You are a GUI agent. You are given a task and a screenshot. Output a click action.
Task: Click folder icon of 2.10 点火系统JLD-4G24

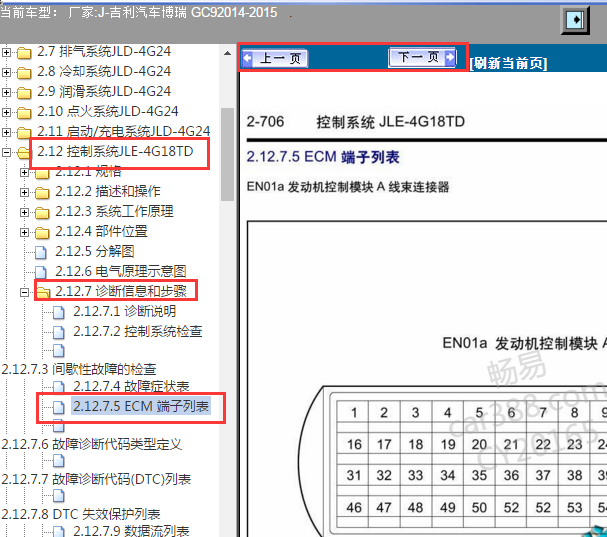point(24,113)
